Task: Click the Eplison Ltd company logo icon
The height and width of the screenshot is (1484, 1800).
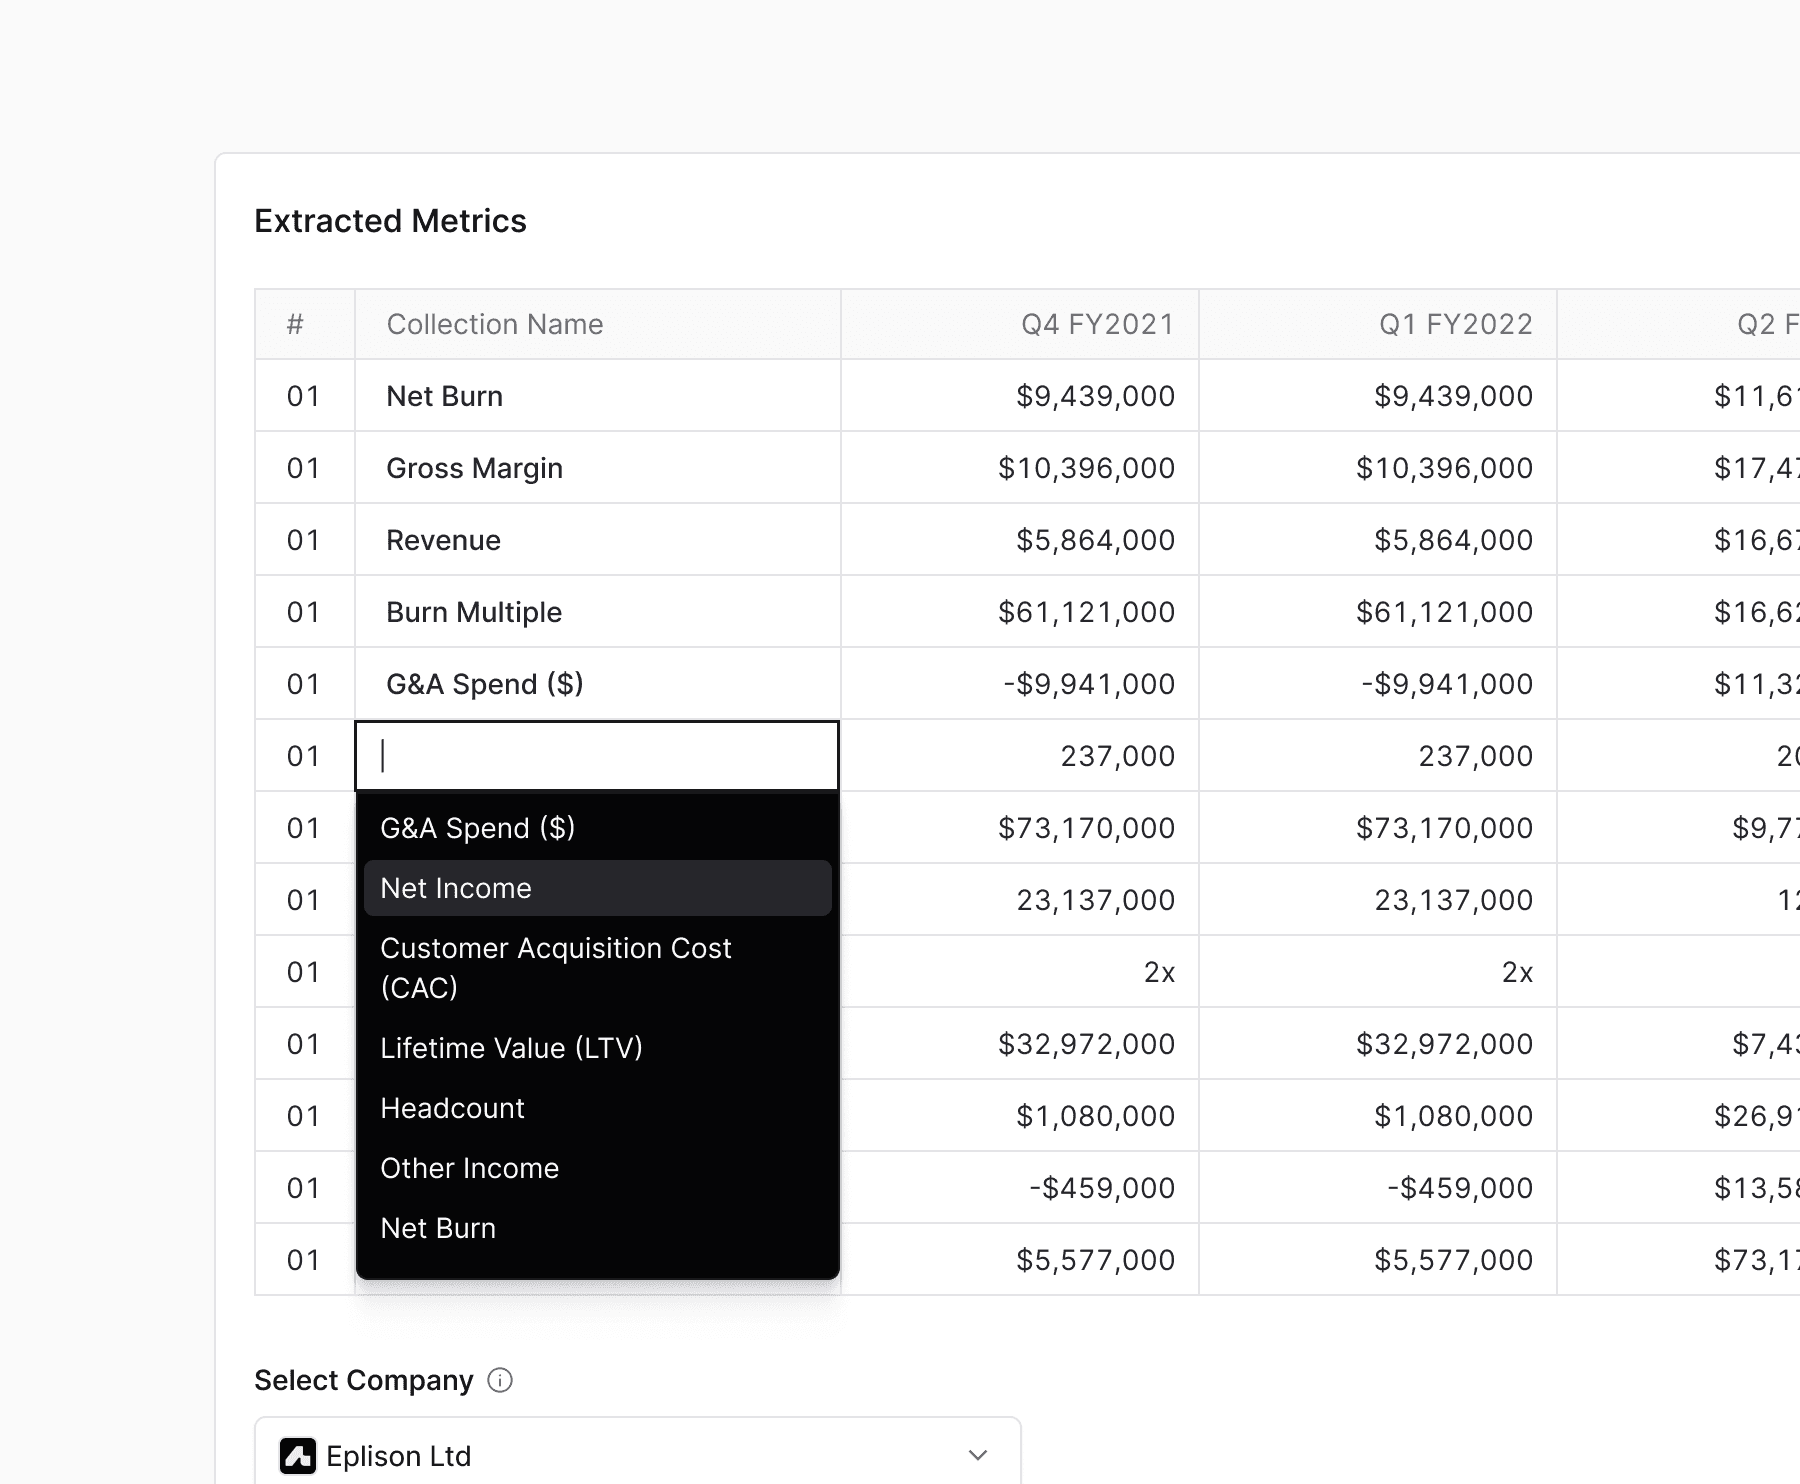Action: click(x=298, y=1456)
